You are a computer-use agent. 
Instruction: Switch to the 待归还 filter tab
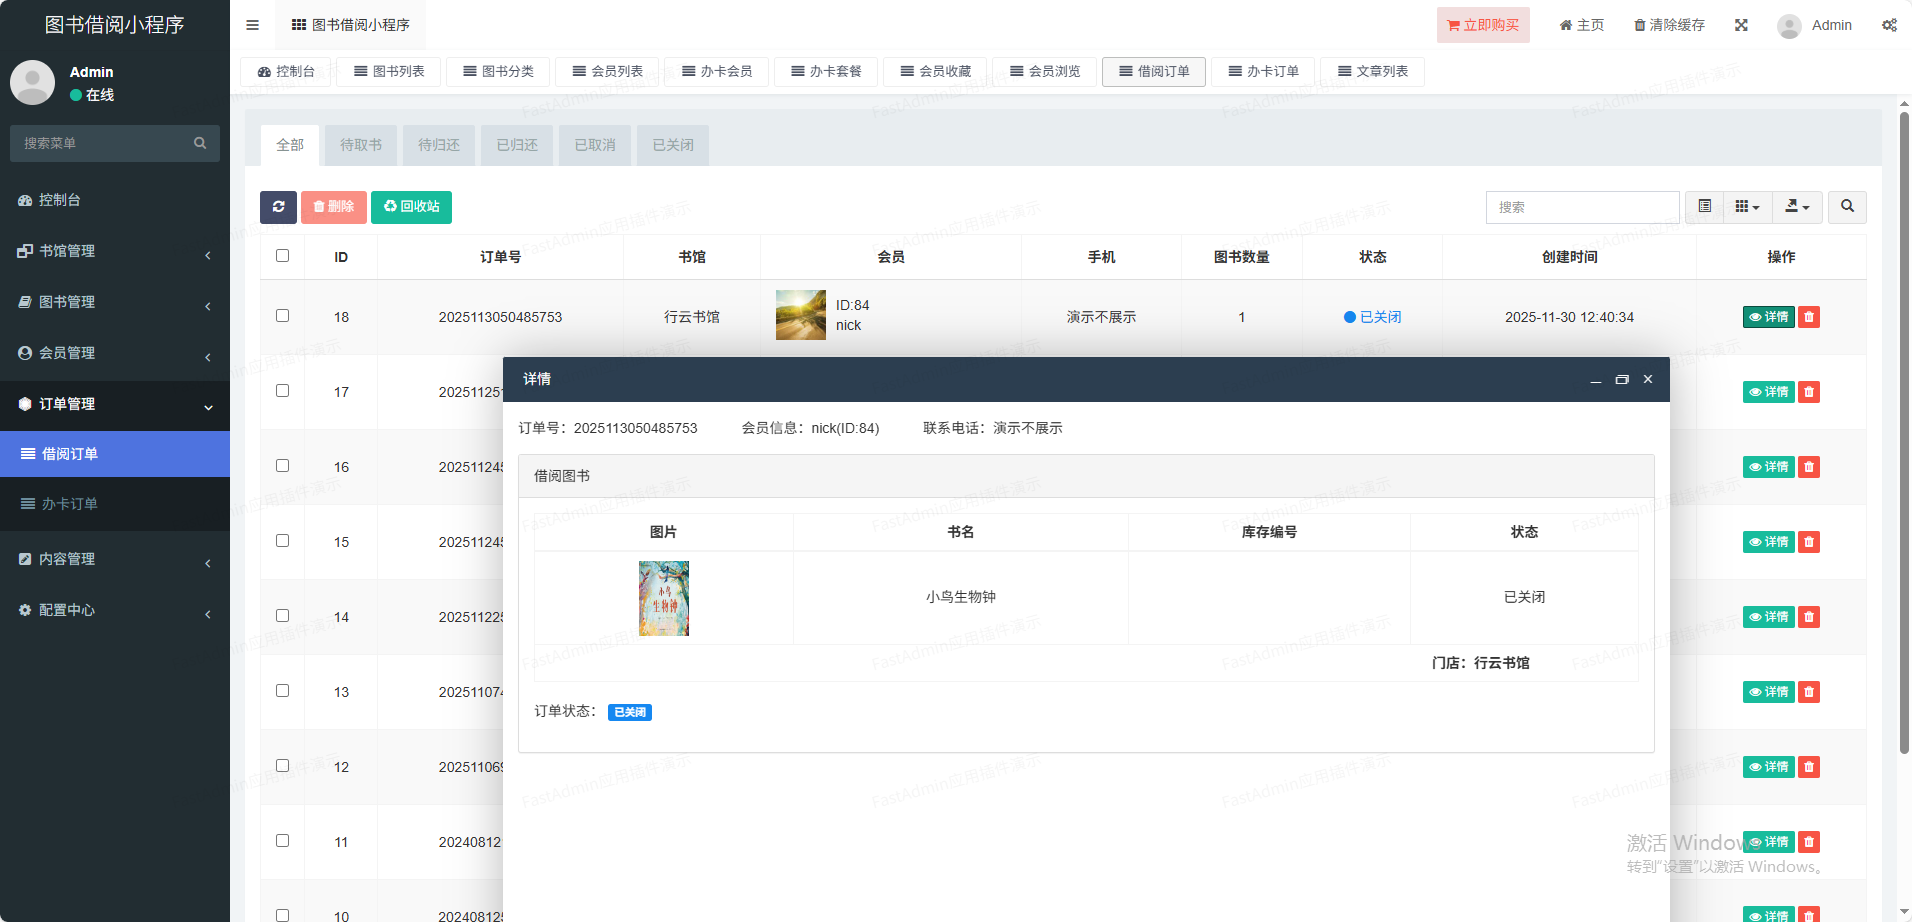tap(438, 145)
